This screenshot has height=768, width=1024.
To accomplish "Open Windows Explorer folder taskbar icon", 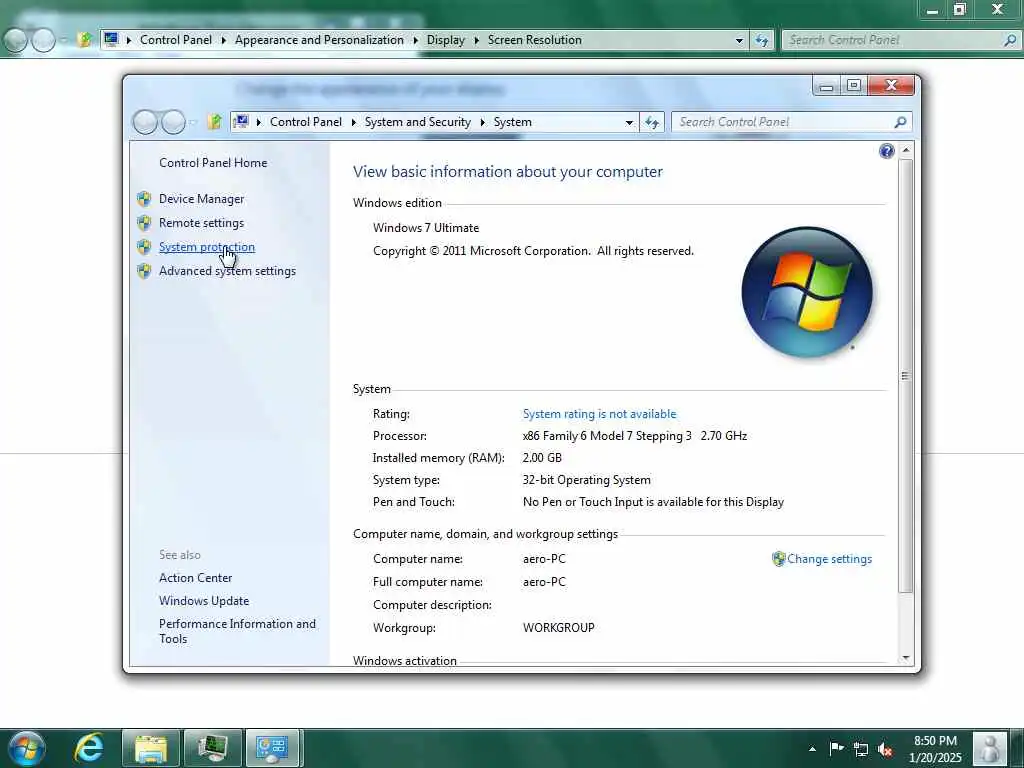I will coord(151,748).
